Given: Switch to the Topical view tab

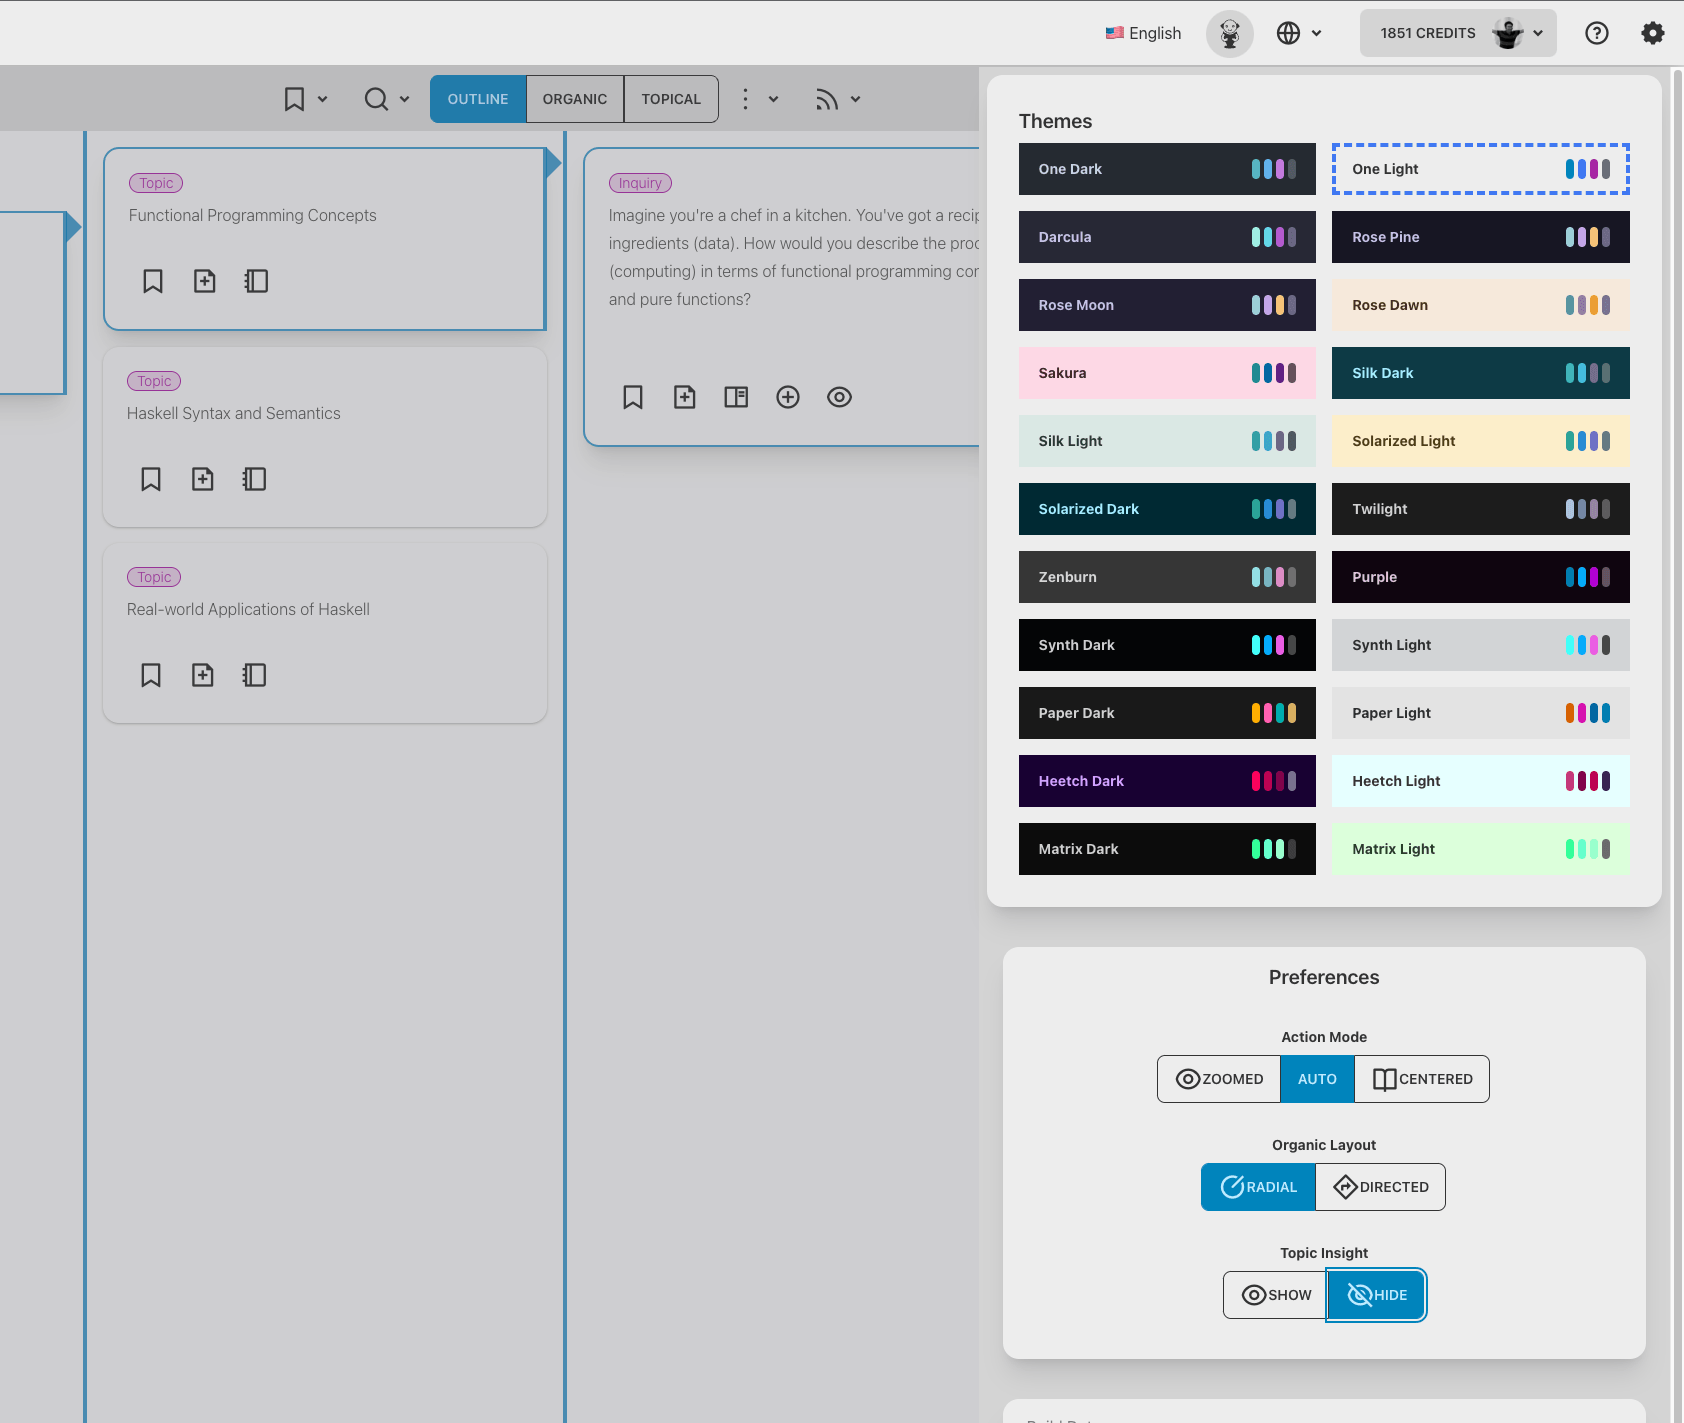Looking at the screenshot, I should pos(671,99).
